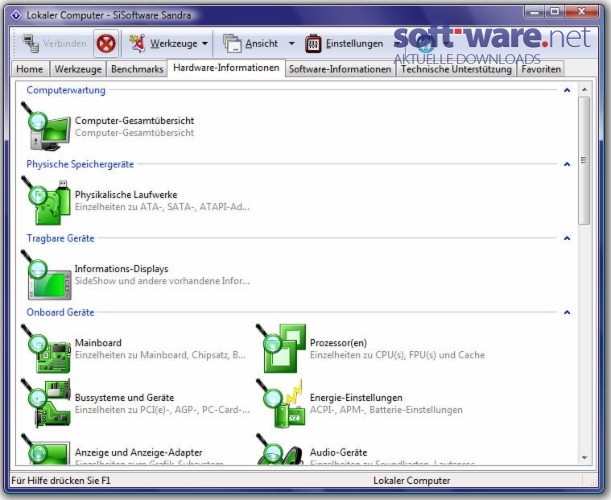Select the Physikalische Laufwerke title text
611x500 pixels.
click(126, 194)
